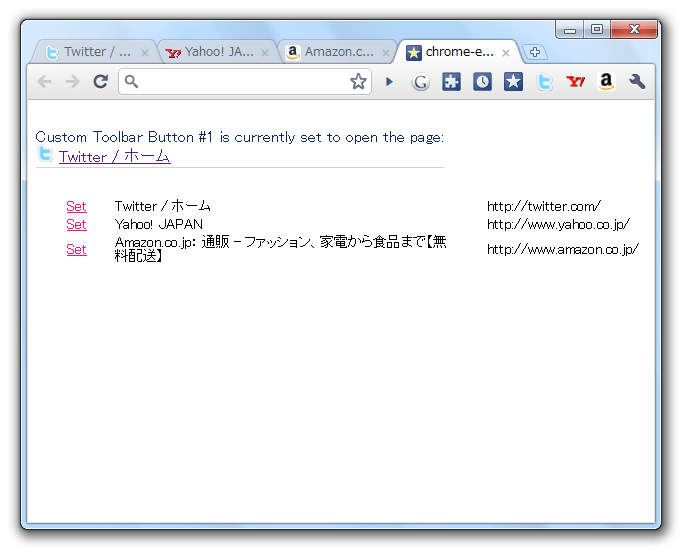This screenshot has height=552, width=686.
Task: Open the wrench settings menu
Action: [637, 82]
